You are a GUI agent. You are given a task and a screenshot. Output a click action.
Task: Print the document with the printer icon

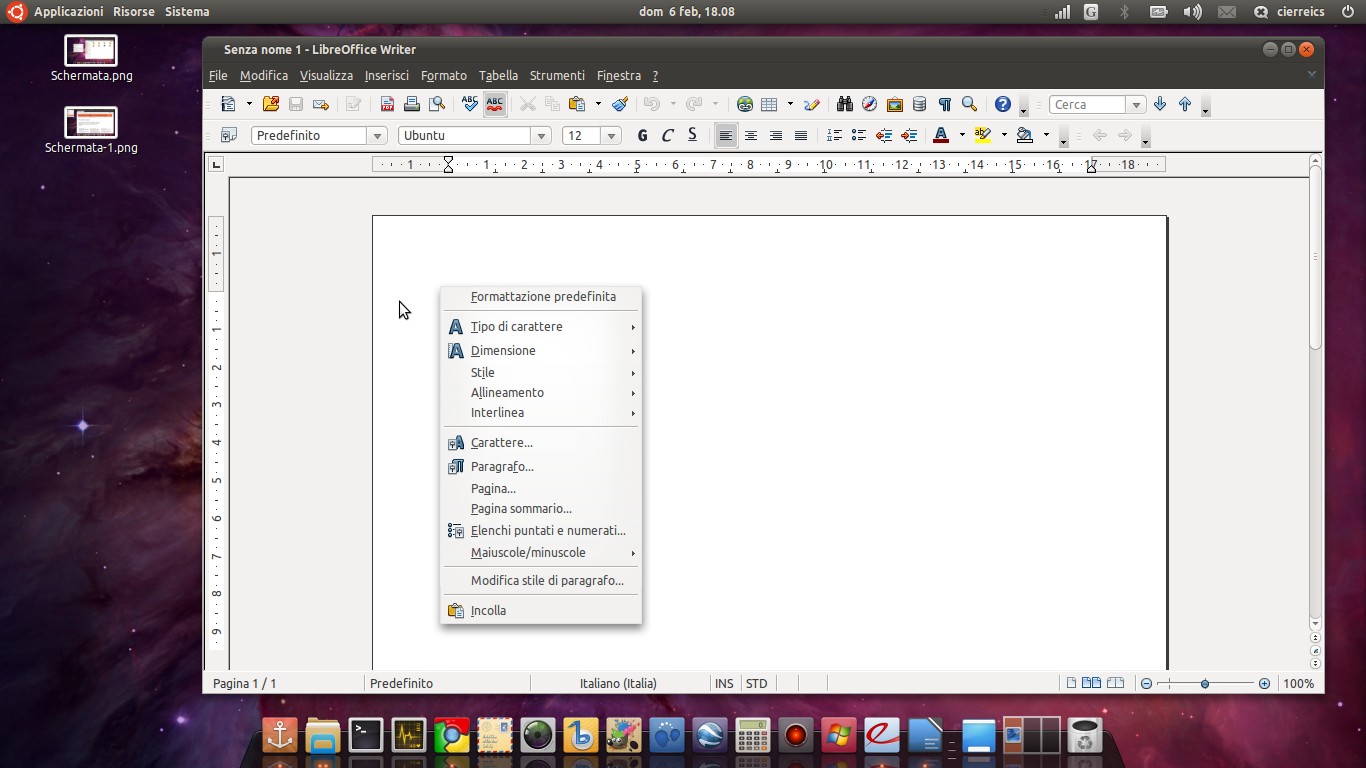click(x=412, y=104)
